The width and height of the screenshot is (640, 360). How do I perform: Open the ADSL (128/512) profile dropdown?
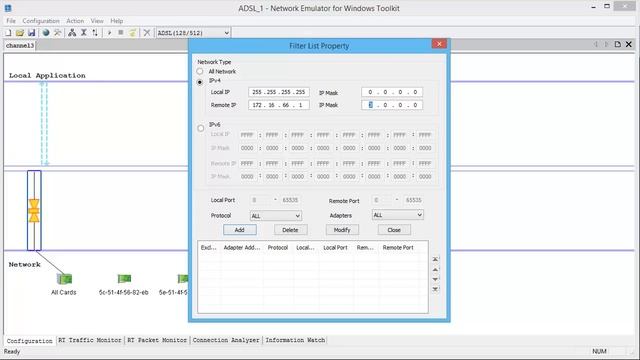[x=193, y=33]
